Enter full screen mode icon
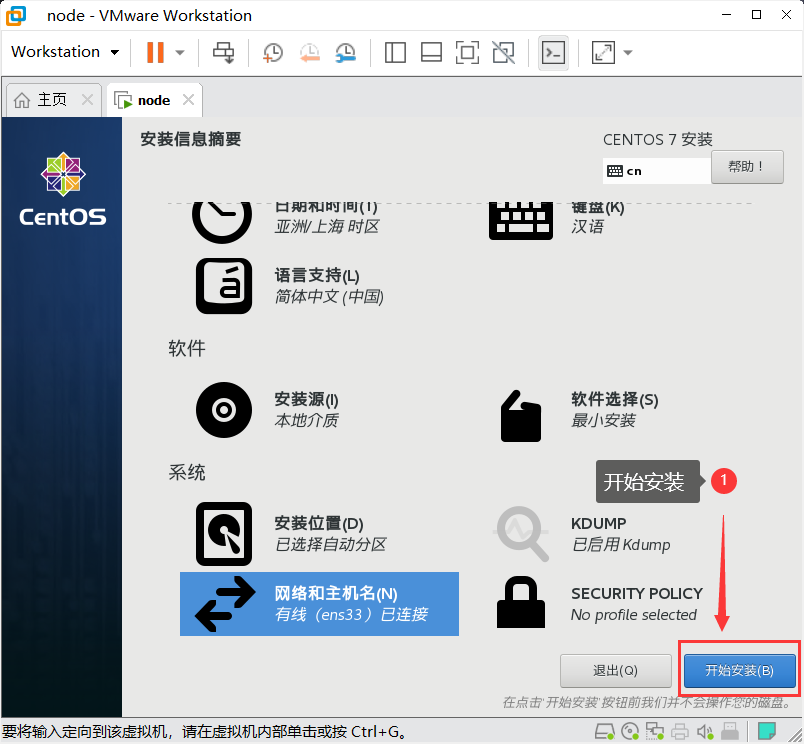 pyautogui.click(x=467, y=52)
